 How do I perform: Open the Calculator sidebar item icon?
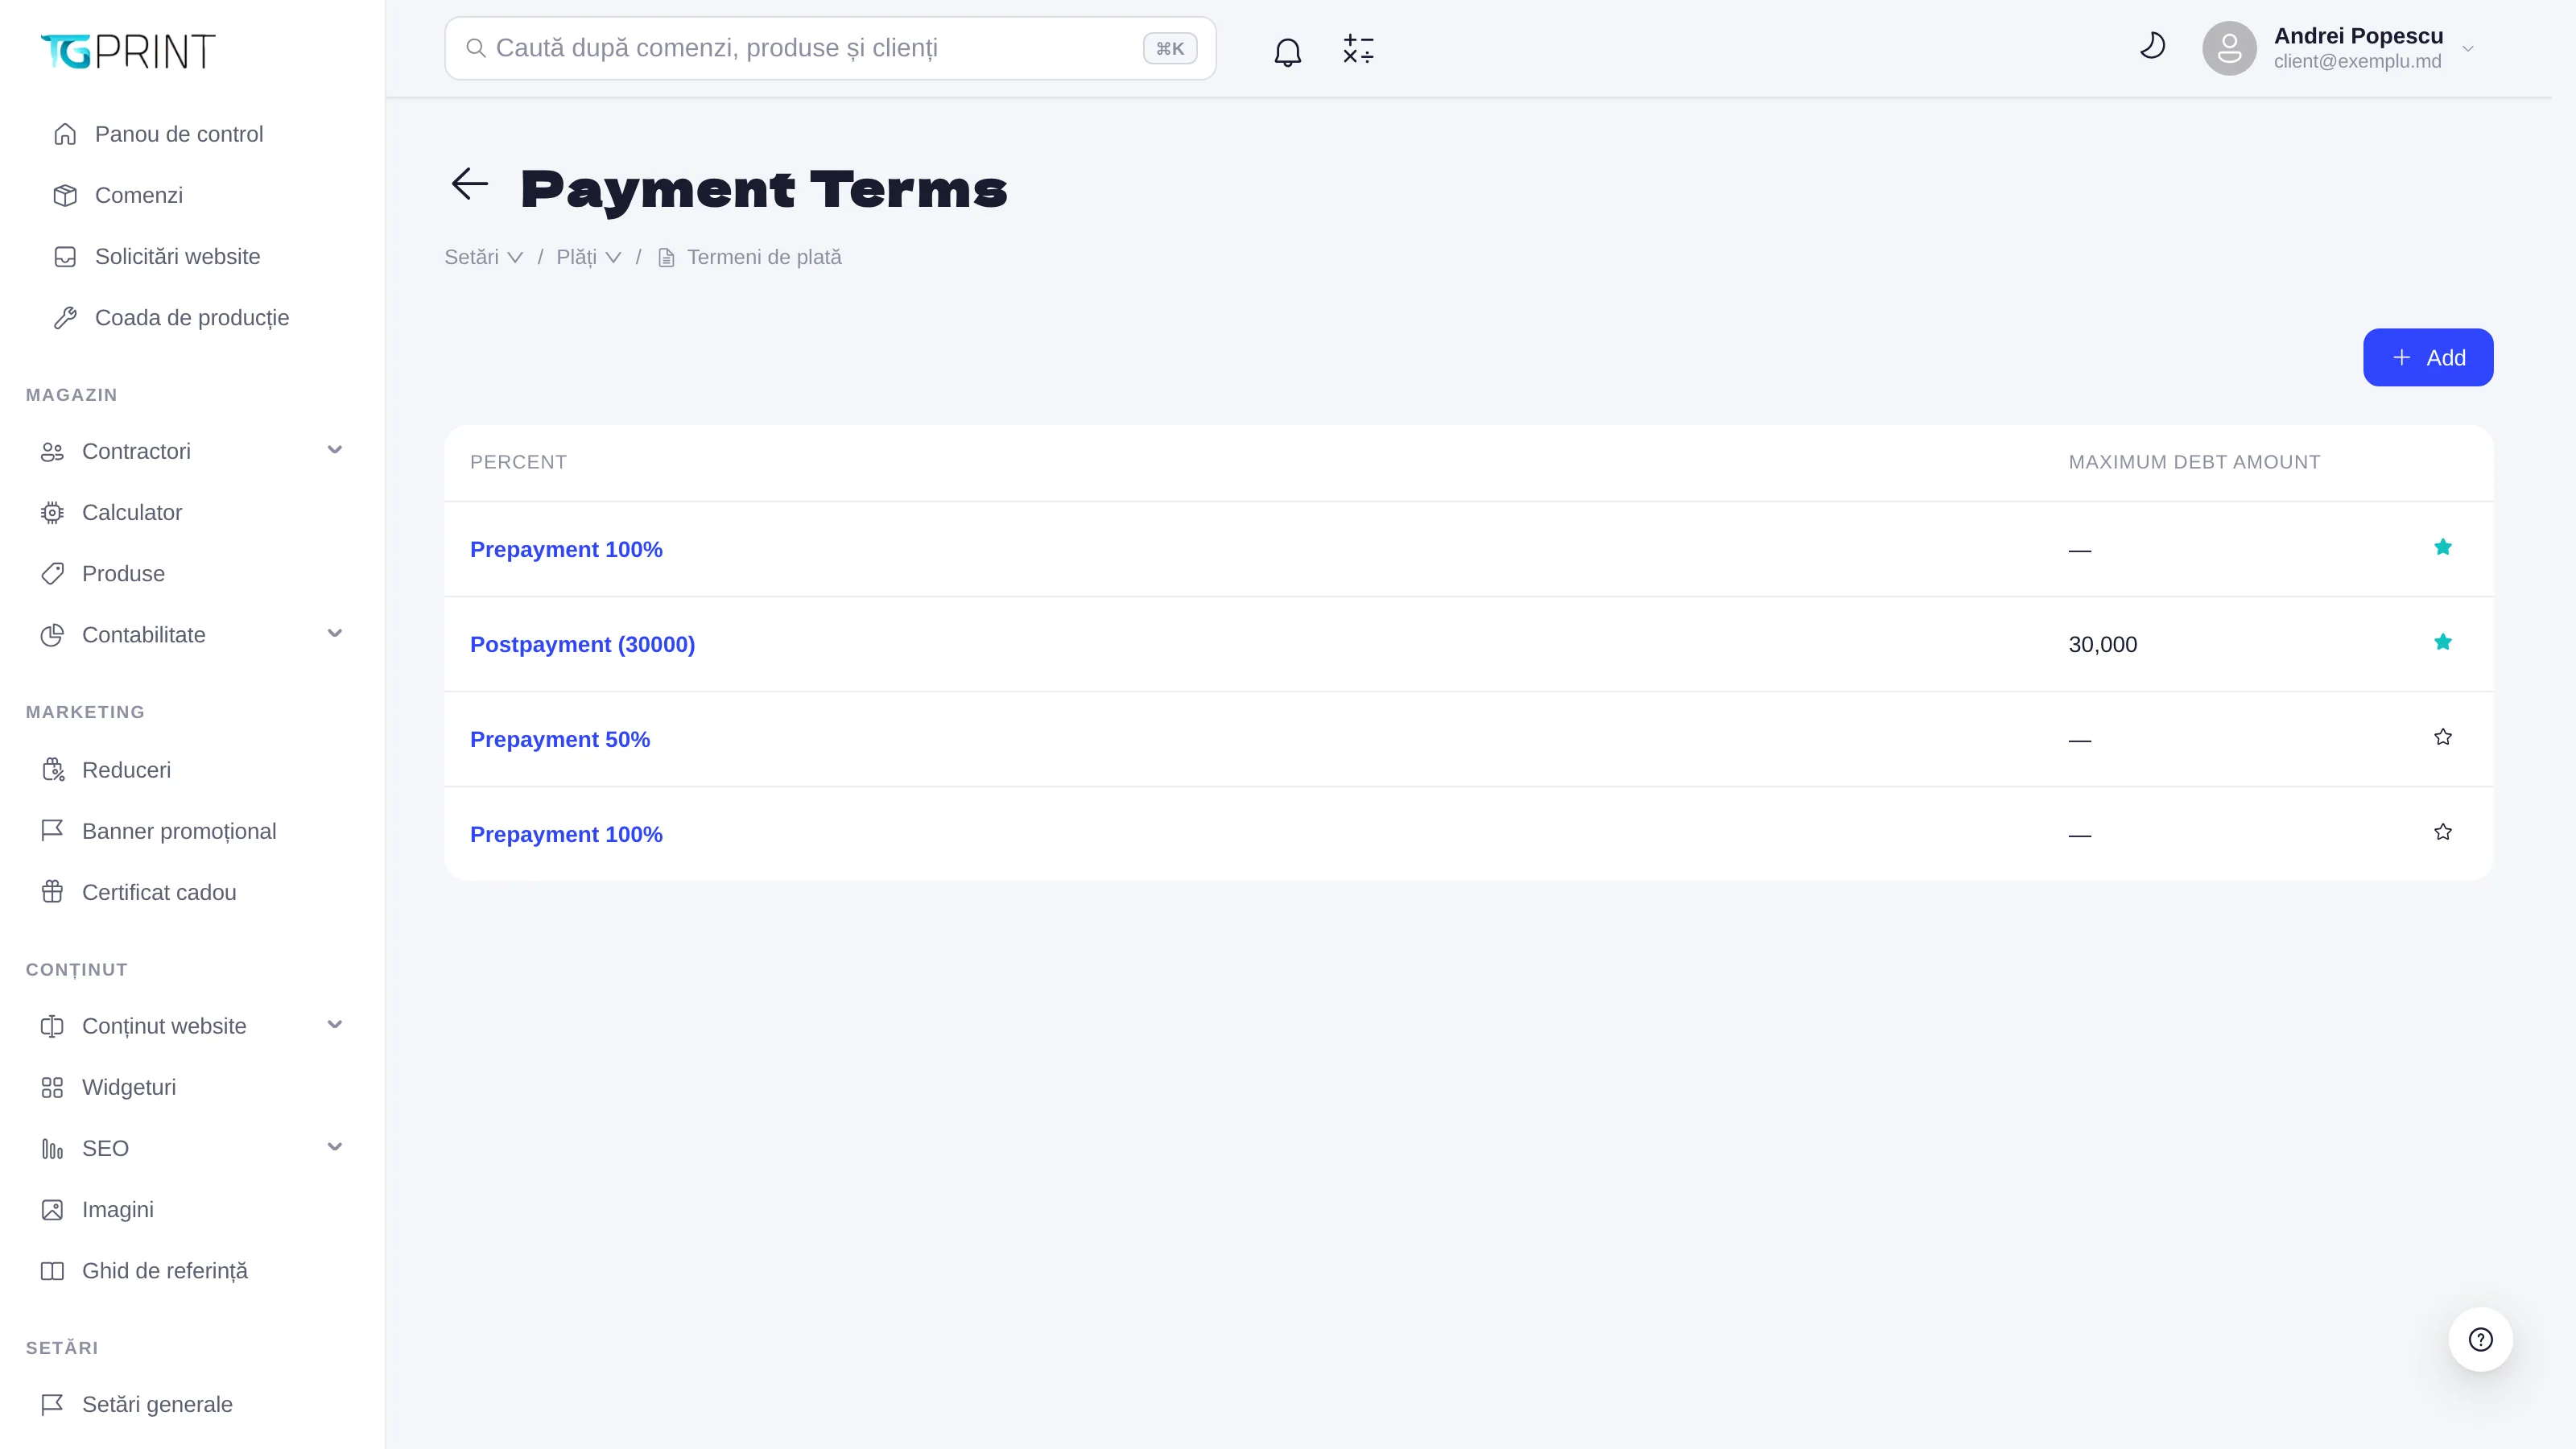(x=52, y=512)
